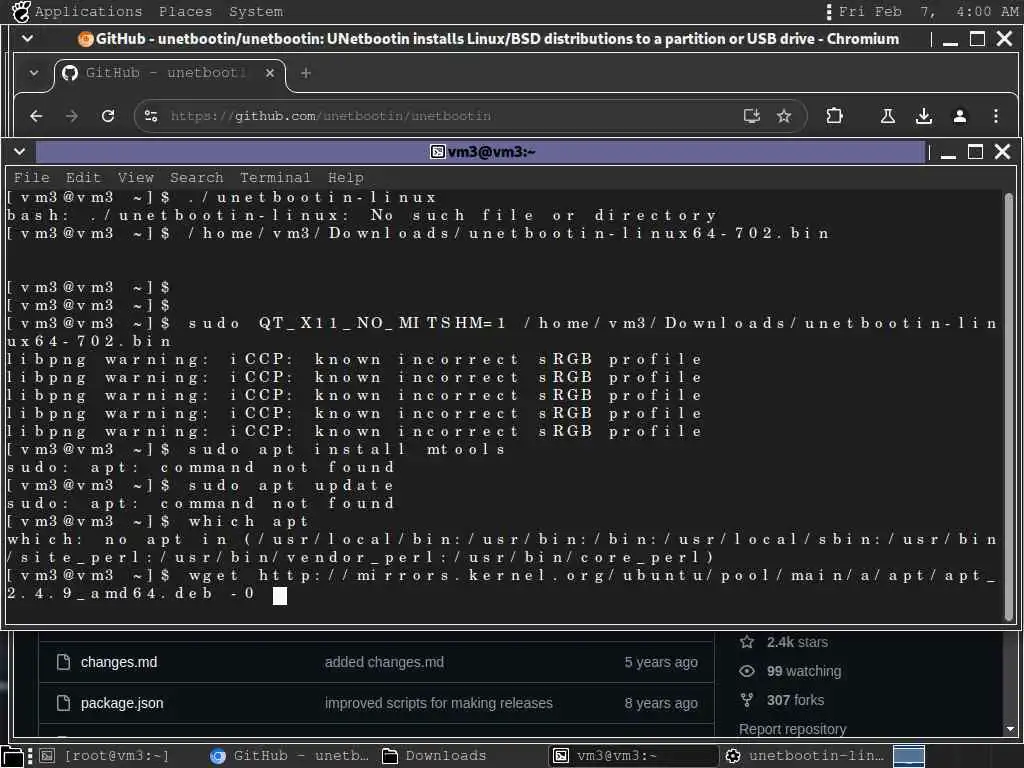View site information icon in address bar
Screen dimensions: 1024x768
click(151, 116)
